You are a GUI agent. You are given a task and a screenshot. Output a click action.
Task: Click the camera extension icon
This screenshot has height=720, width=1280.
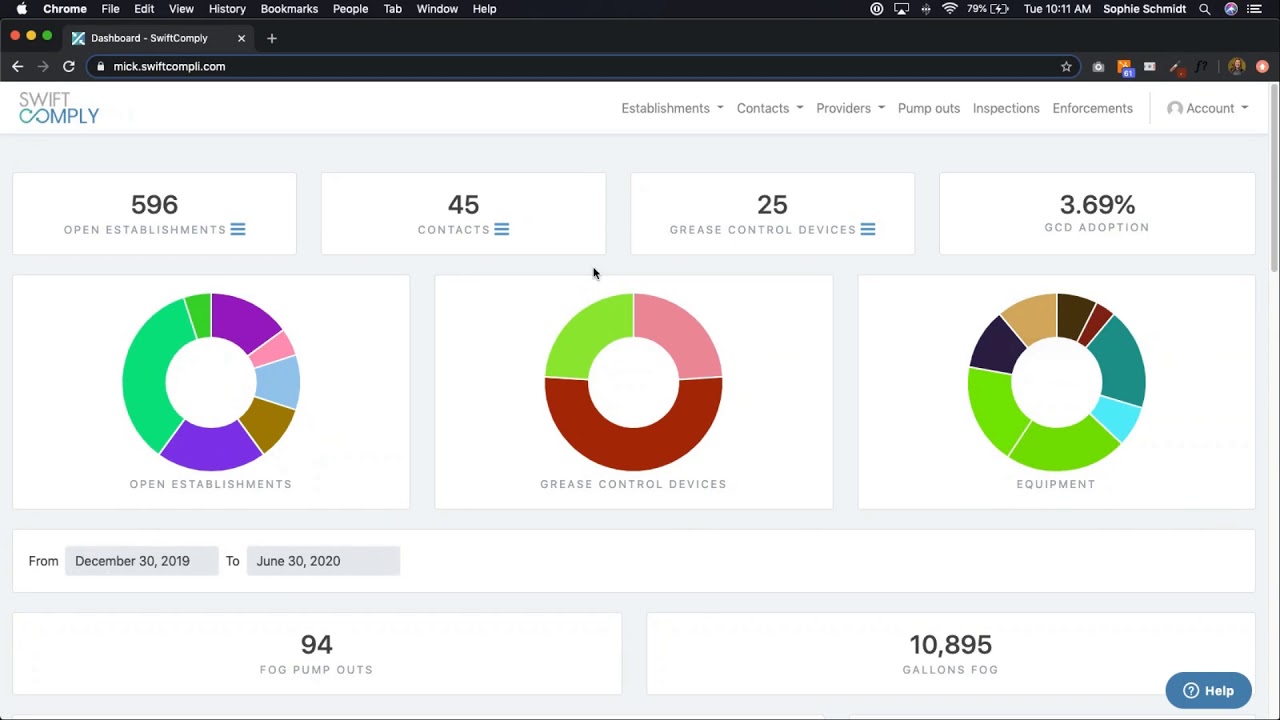pos(1098,66)
